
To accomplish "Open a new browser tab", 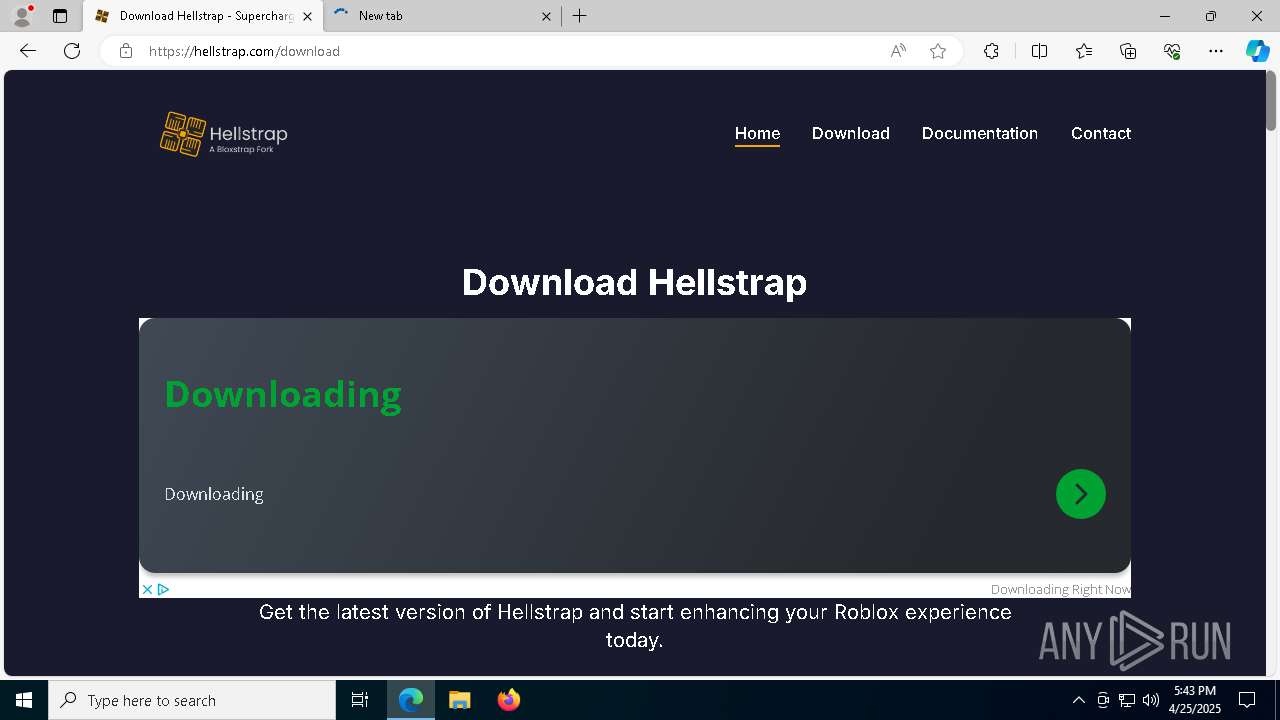I will [x=580, y=16].
